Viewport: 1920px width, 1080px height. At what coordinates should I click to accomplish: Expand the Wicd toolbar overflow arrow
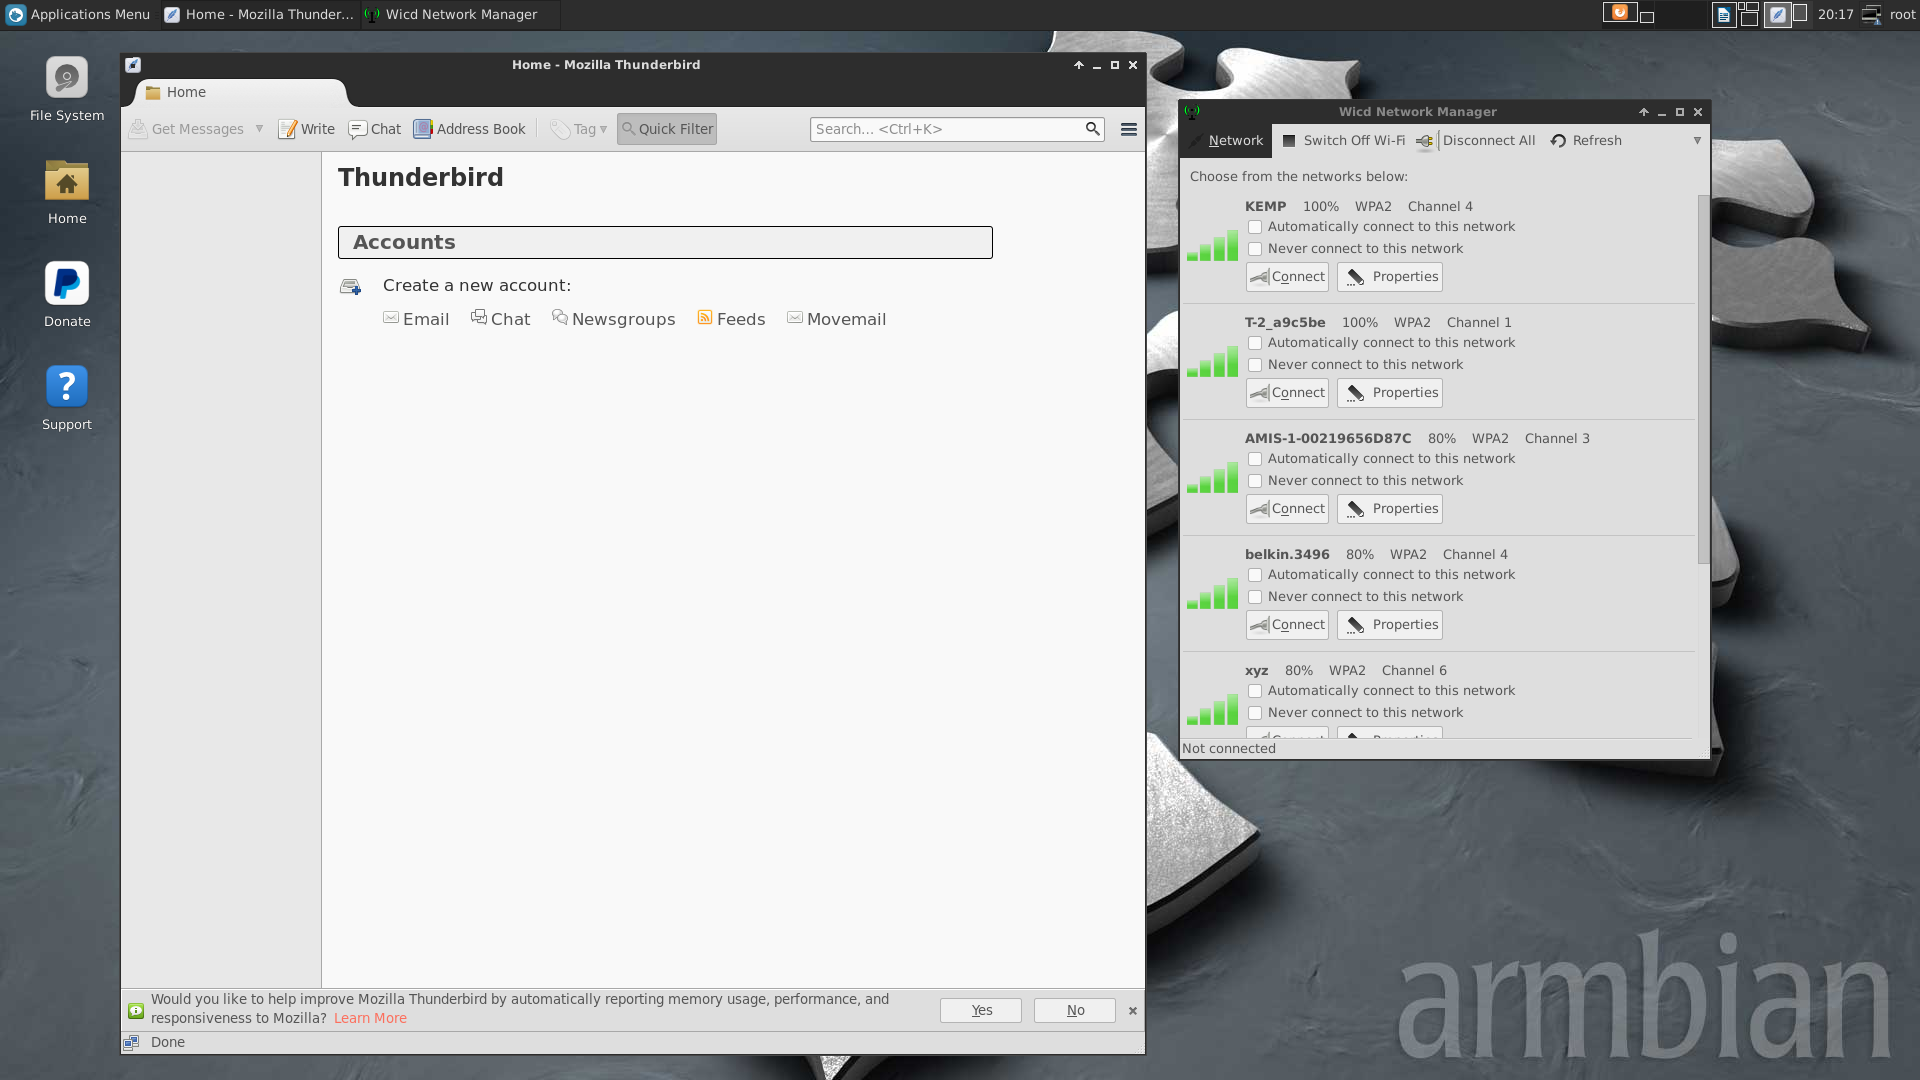click(x=1697, y=141)
